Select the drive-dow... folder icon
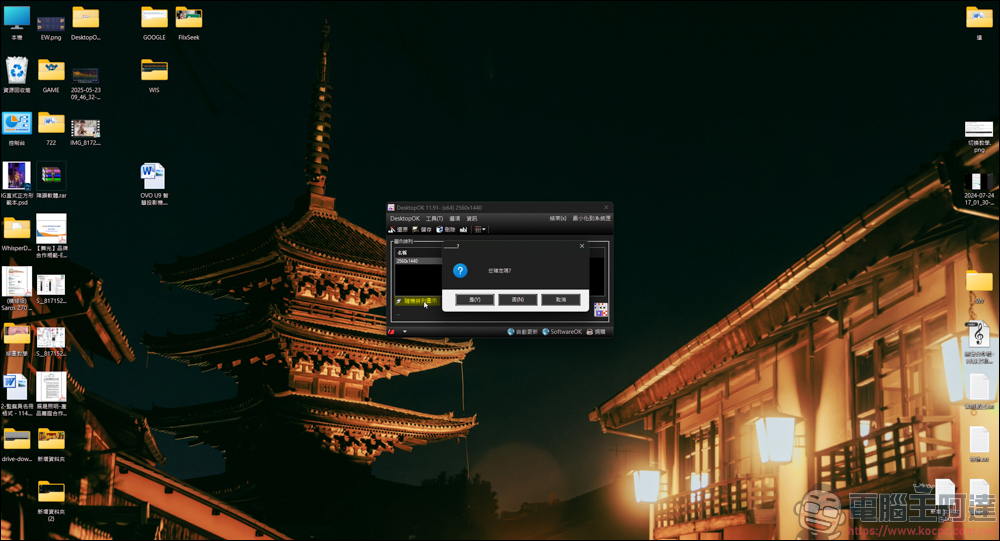 click(x=17, y=445)
